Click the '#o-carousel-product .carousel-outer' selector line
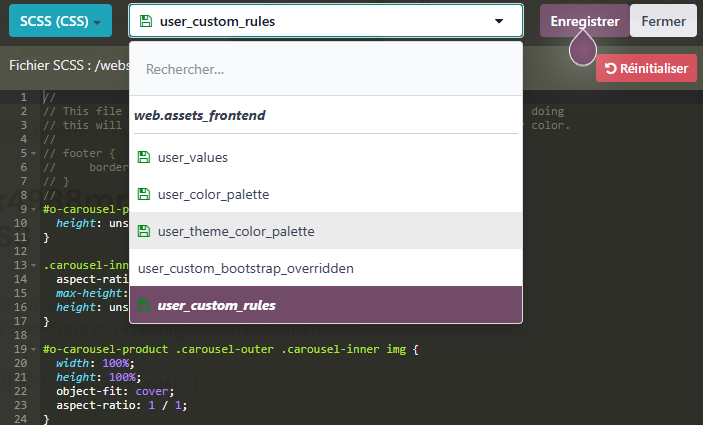This screenshot has height=425, width=703. coord(231,349)
